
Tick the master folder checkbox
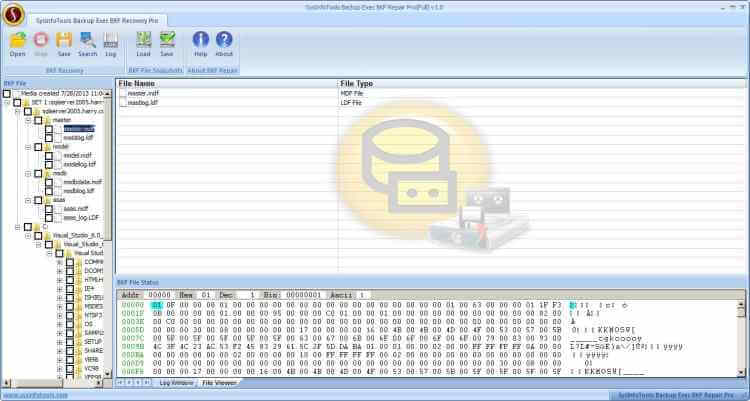[x=38, y=120]
